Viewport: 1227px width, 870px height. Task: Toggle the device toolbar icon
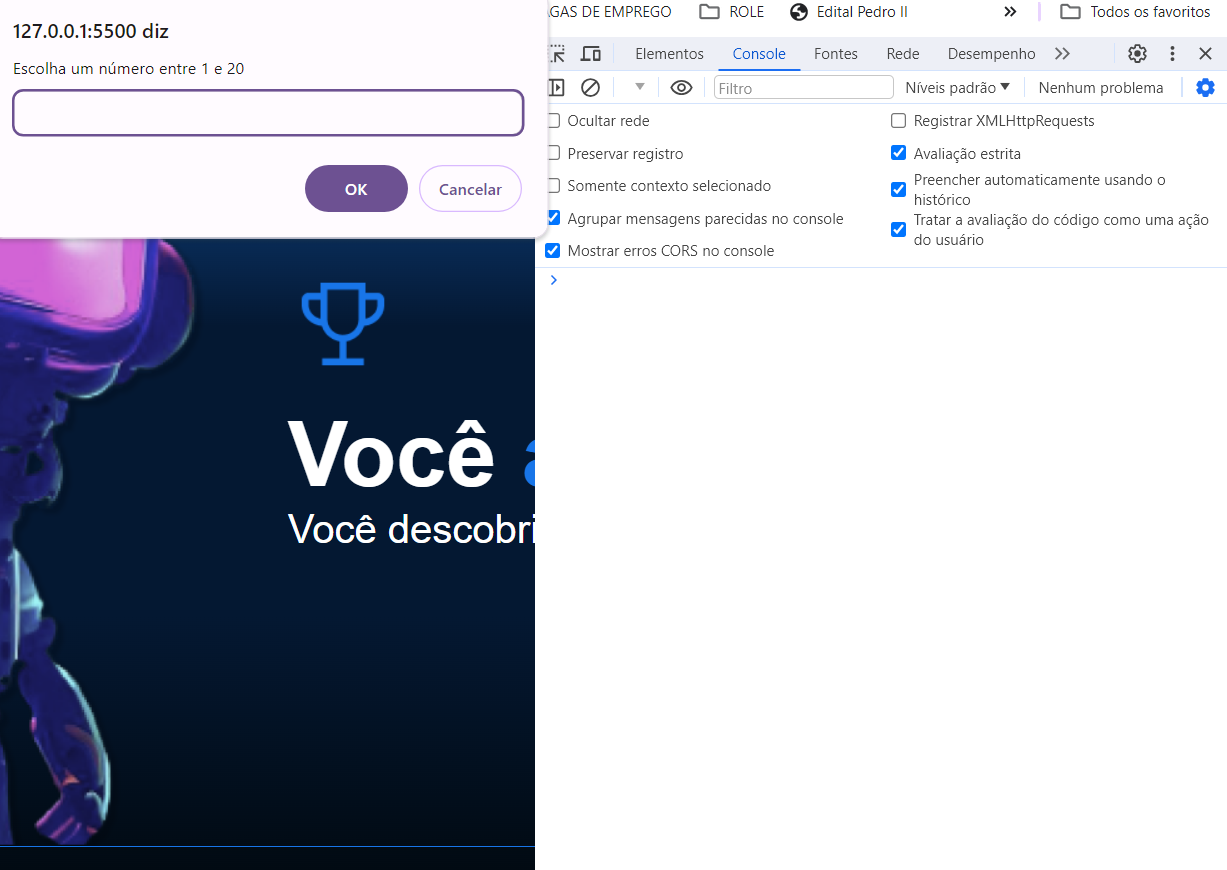click(591, 54)
